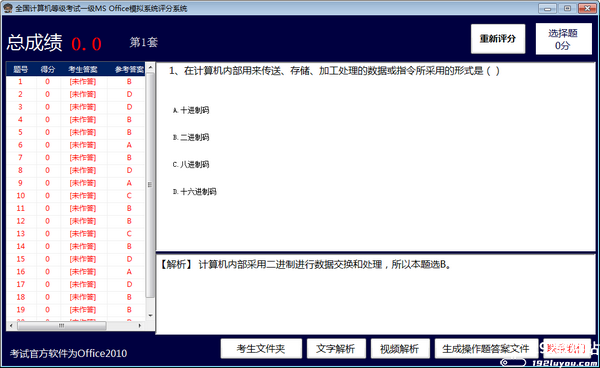Image resolution: width=600 pixels, height=368 pixels.
Task: Select question 1 row in the list
Action: (75, 81)
